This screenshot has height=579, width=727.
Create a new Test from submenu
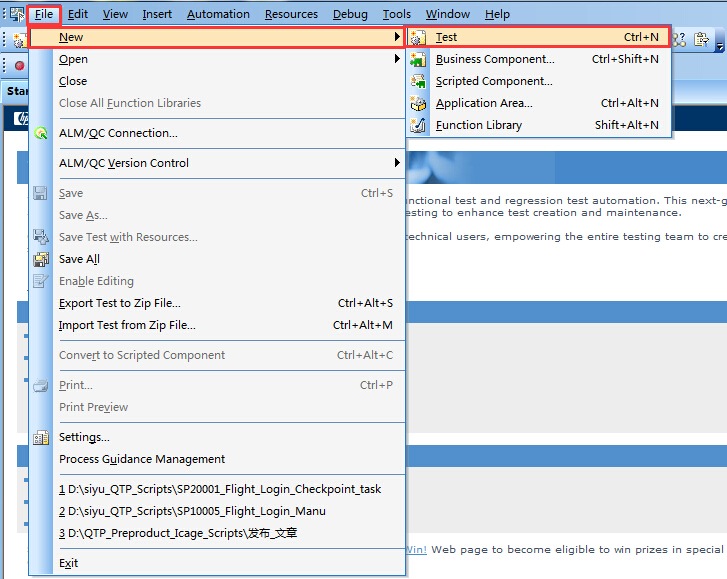[x=539, y=37]
